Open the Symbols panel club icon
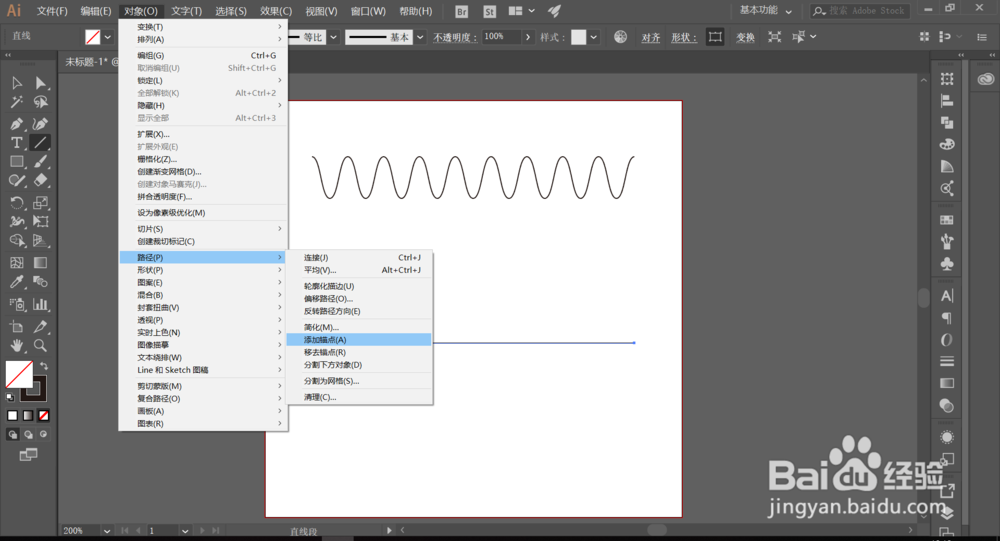Screen dimensions: 1000x541 (x=947, y=263)
